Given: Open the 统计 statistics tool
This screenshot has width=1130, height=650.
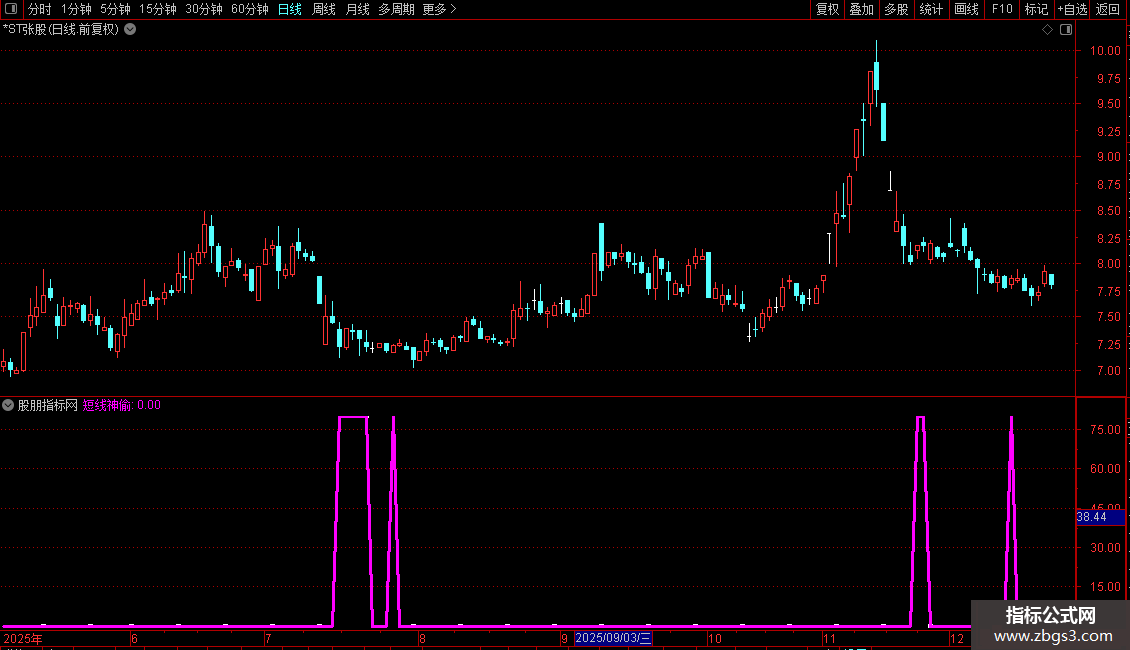Looking at the screenshot, I should 931,9.
